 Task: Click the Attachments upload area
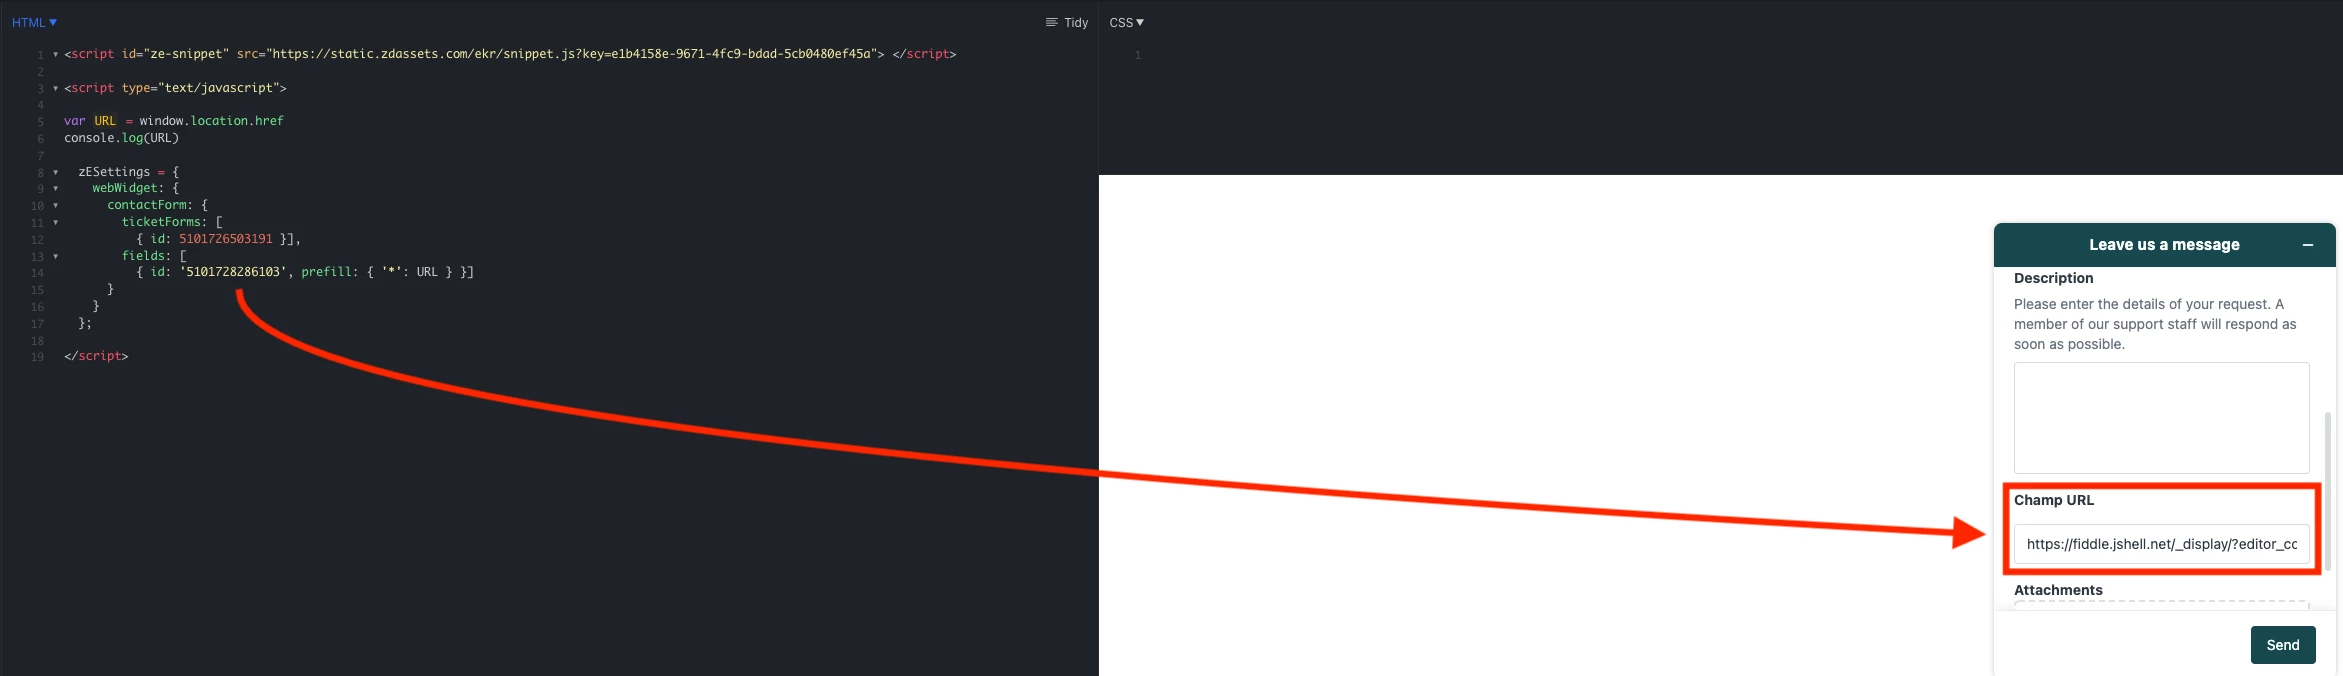click(x=2161, y=605)
